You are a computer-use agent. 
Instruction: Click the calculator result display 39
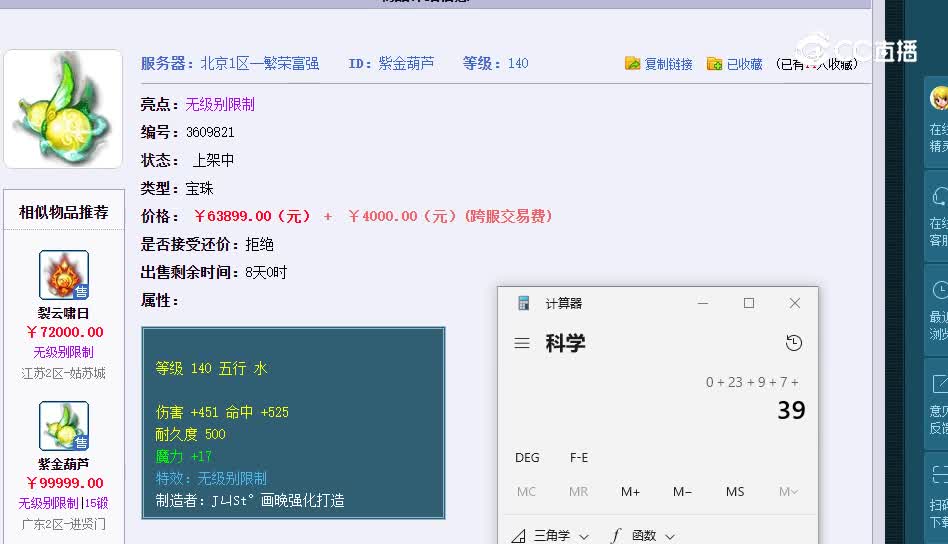click(791, 410)
